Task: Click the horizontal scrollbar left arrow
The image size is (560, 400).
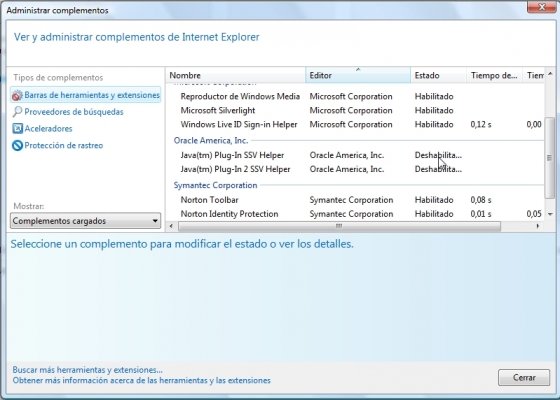Action: coord(171,226)
